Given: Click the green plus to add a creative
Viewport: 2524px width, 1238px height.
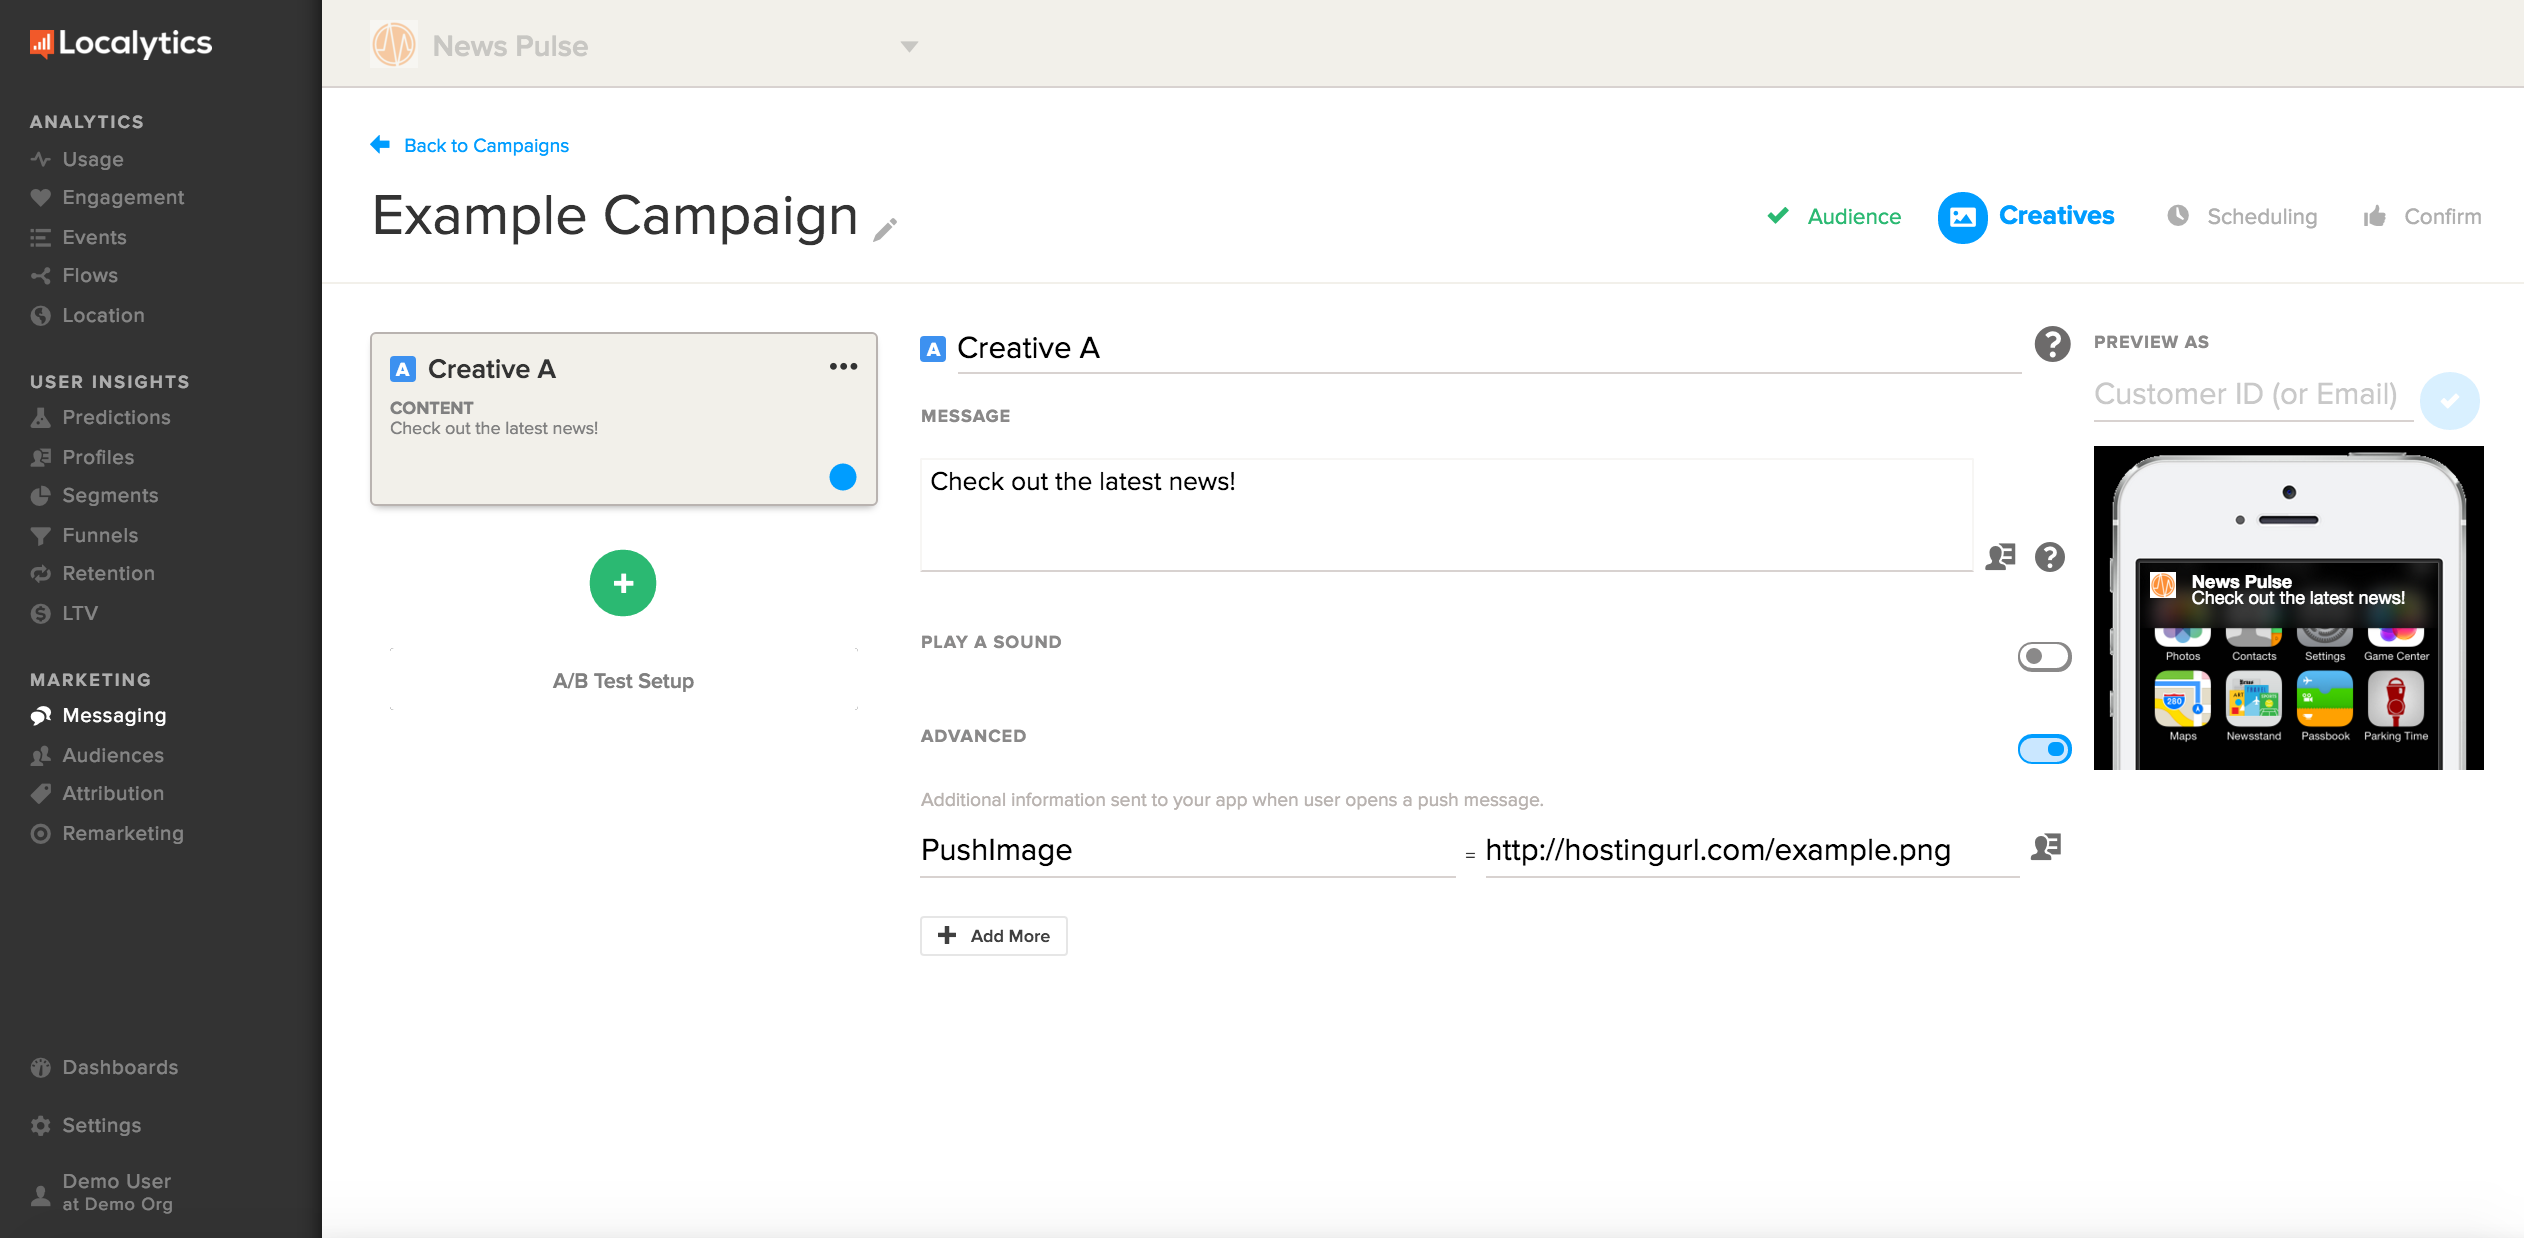Looking at the screenshot, I should [622, 583].
